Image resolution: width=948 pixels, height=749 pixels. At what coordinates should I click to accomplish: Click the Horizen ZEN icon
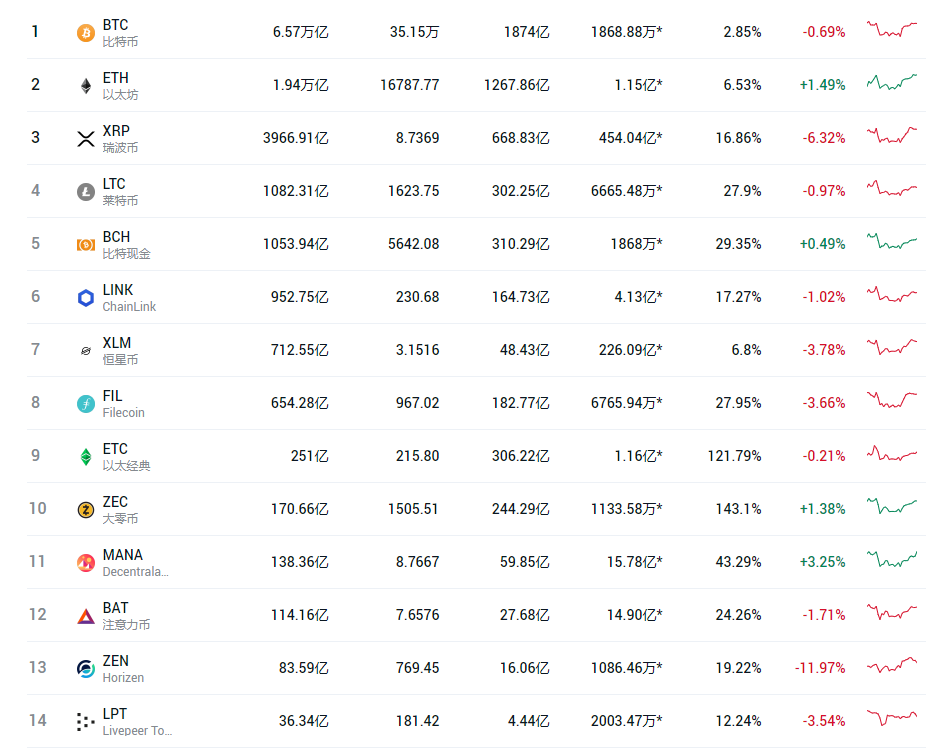(x=86, y=669)
